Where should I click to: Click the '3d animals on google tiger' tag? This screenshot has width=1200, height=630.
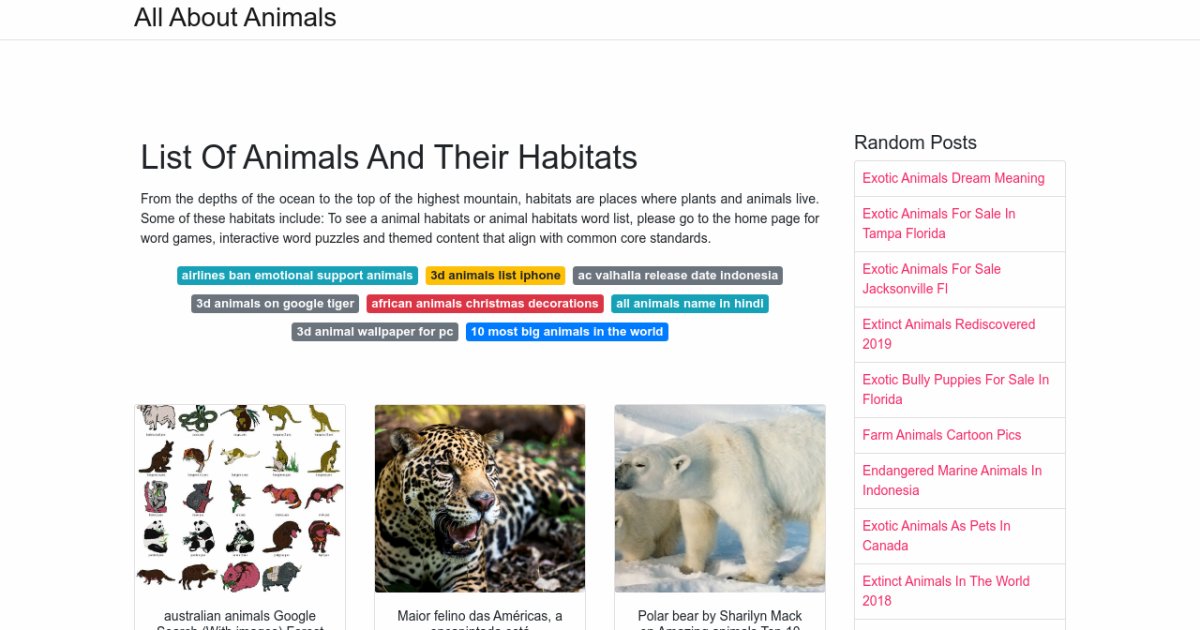pyautogui.click(x=275, y=303)
